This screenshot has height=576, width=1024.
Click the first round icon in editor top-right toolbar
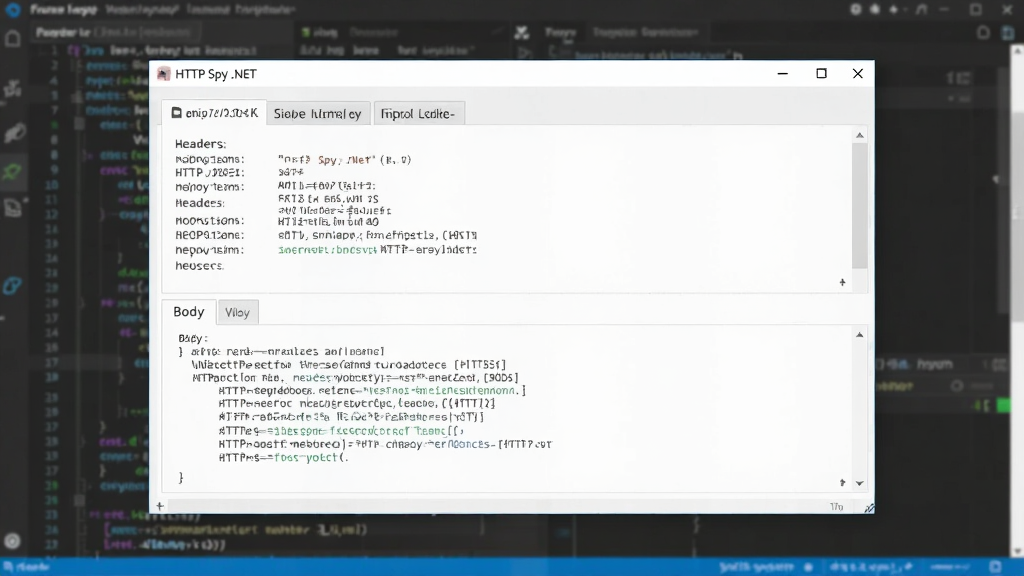[856, 9]
